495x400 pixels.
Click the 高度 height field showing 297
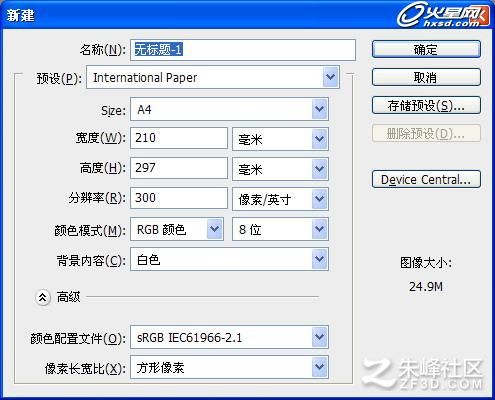(x=179, y=168)
